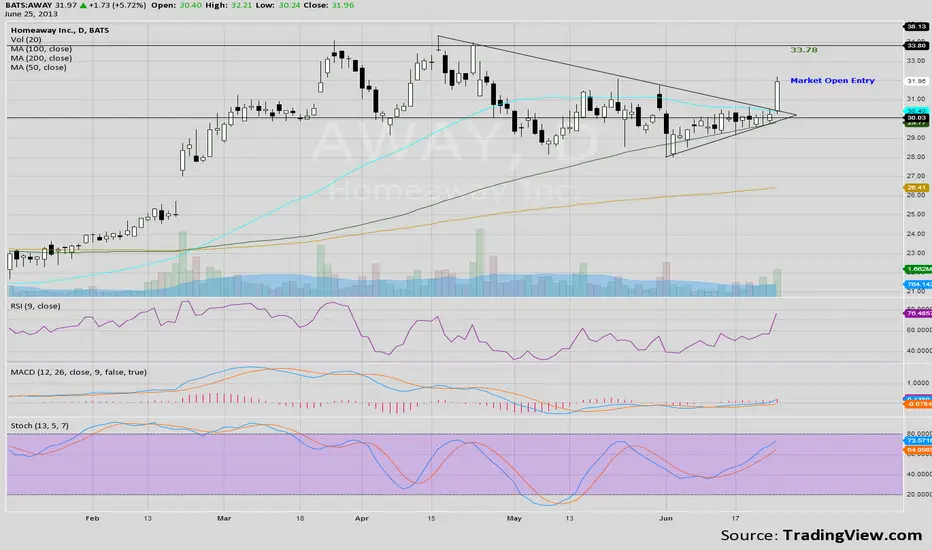
Task: Click the blue 73.5718 Stoch value tag
Action: (x=917, y=441)
